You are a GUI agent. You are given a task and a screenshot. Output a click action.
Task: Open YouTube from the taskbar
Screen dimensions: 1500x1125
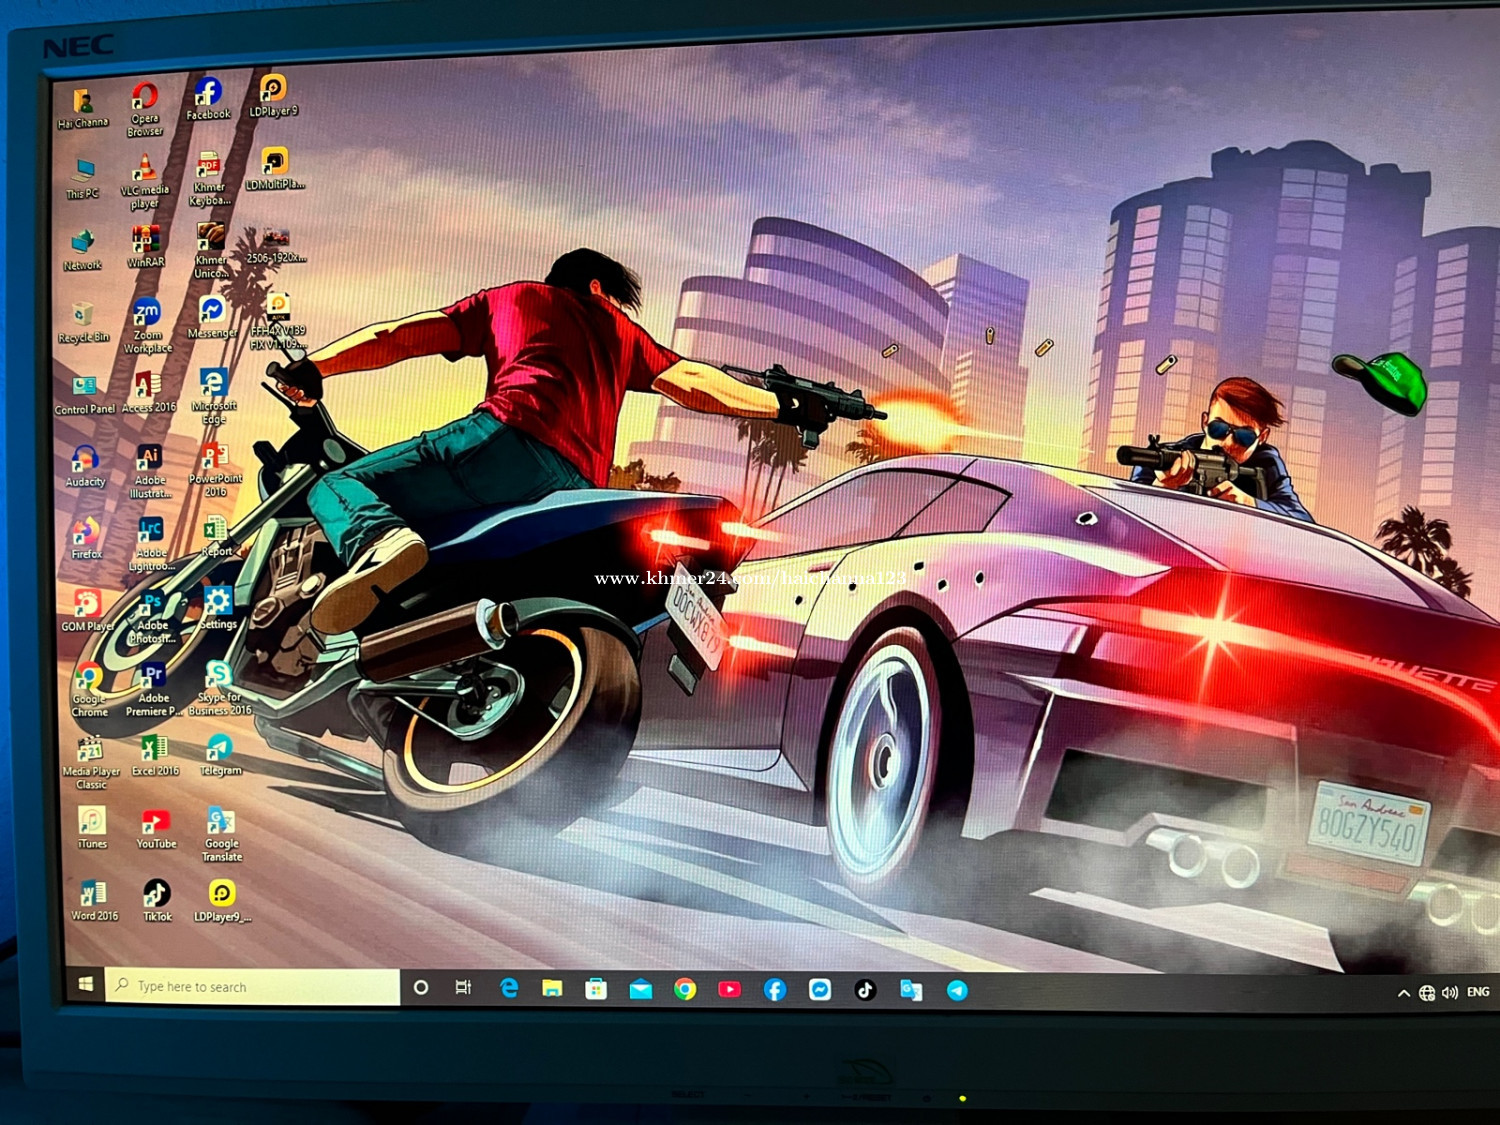729,990
